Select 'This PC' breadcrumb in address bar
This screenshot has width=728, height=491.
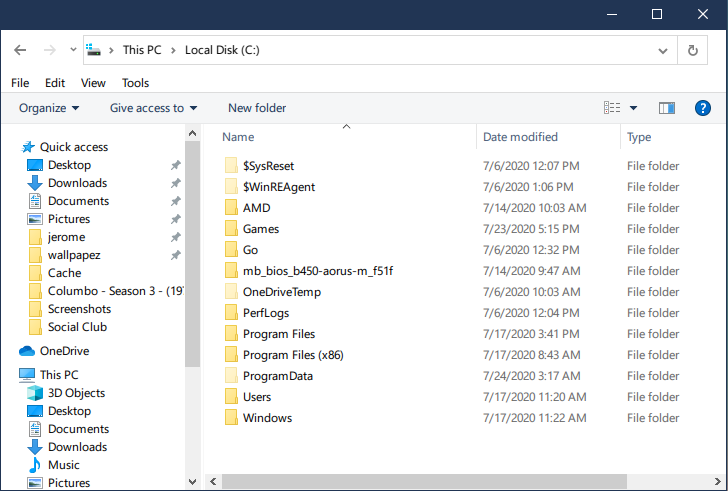click(142, 50)
